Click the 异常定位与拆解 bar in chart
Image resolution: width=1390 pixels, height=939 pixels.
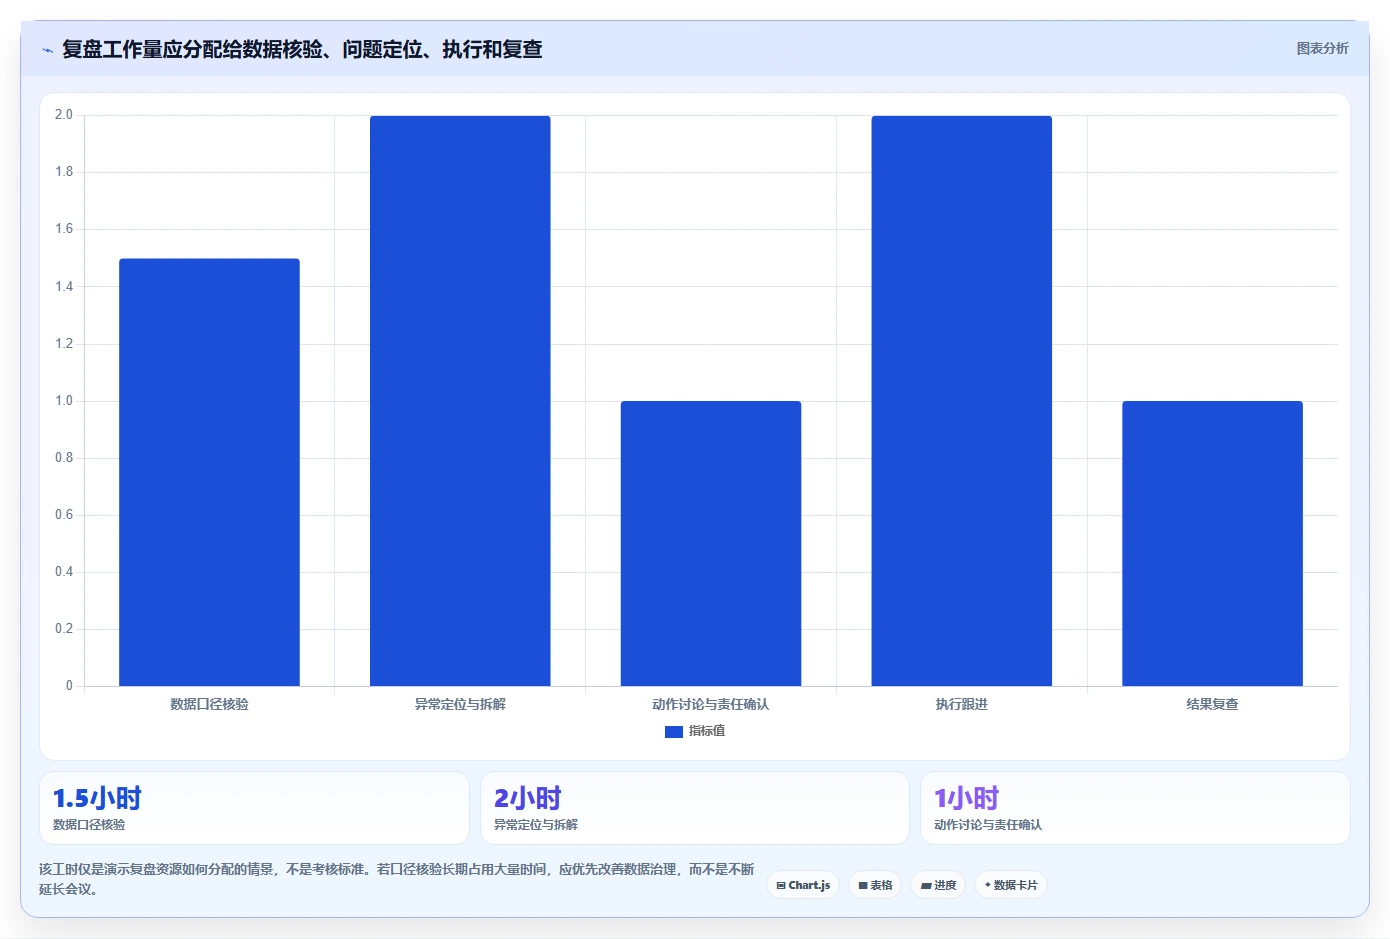[x=460, y=401]
